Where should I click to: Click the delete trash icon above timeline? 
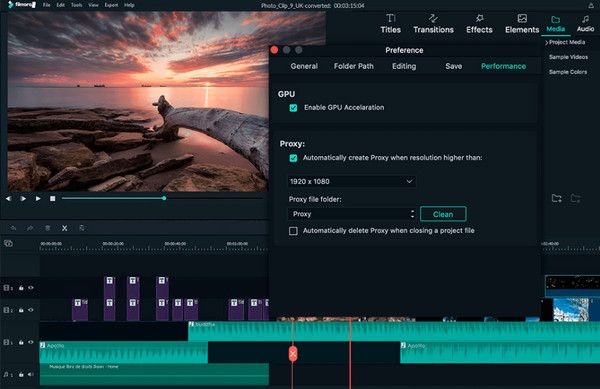point(47,228)
